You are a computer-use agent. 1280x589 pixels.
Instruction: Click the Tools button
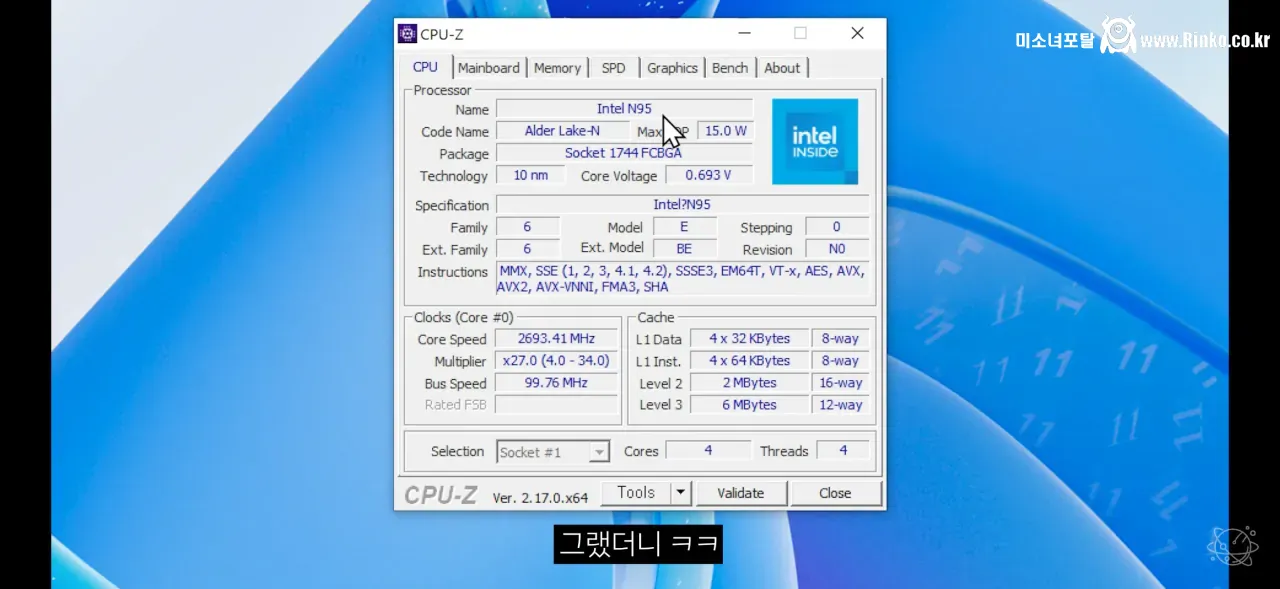click(638, 492)
